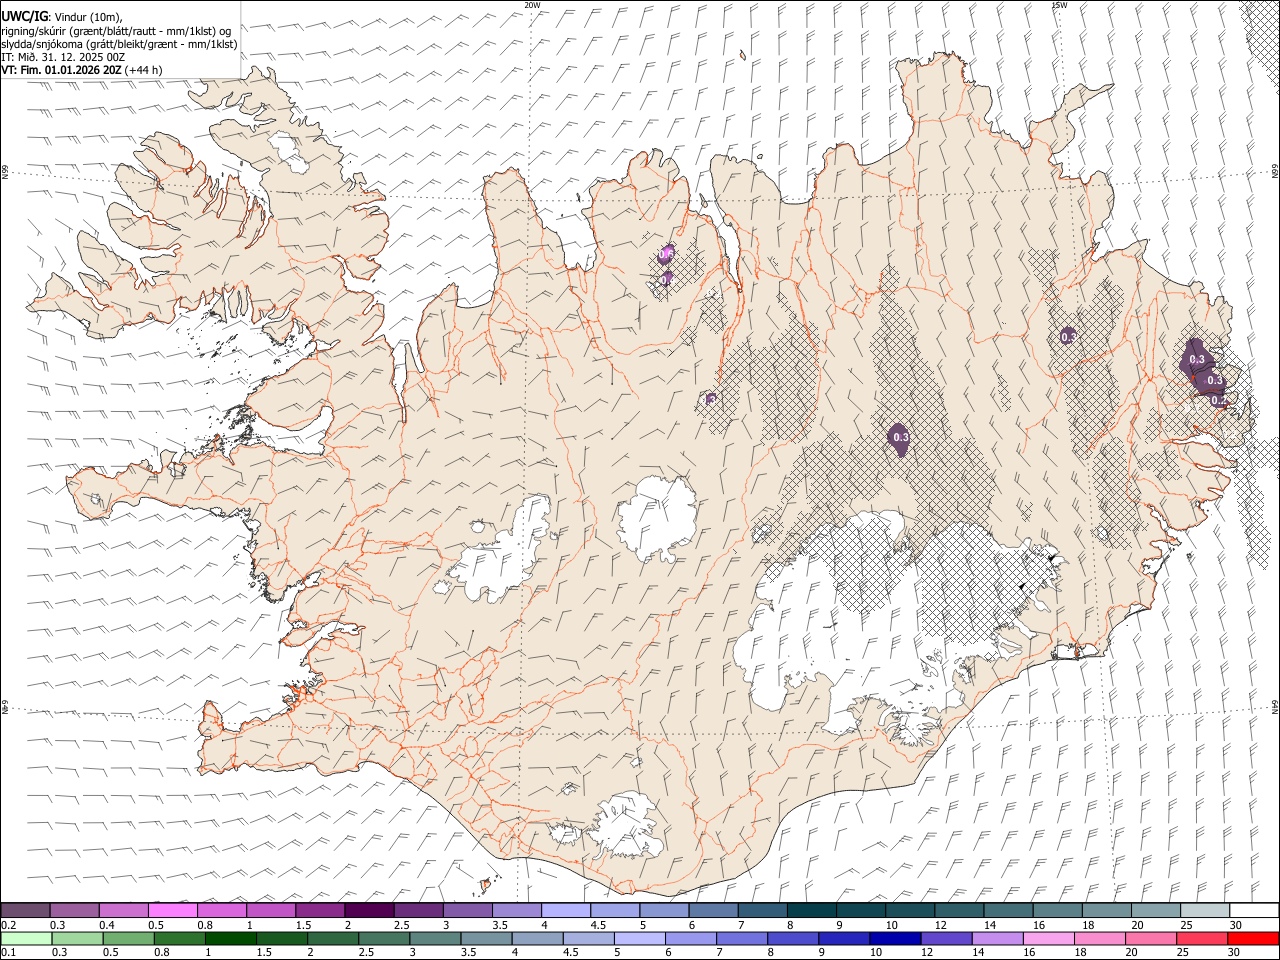The image size is (1280, 960).
Task: Click the pink rain swatch between 18 and 20
Action: (x=1099, y=938)
